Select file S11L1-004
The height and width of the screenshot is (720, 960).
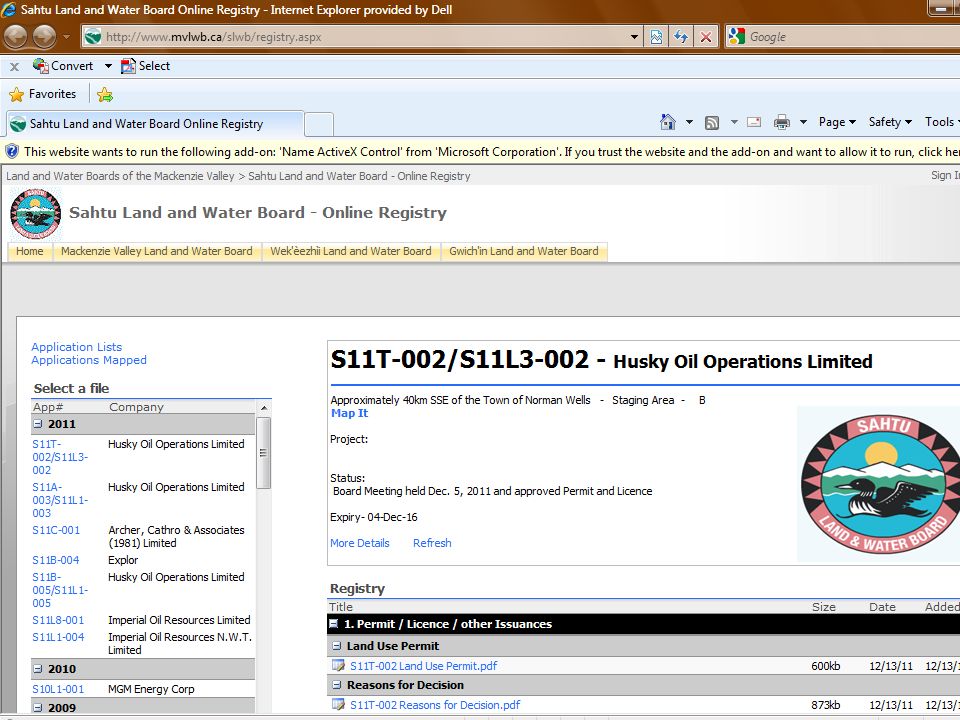coord(58,637)
